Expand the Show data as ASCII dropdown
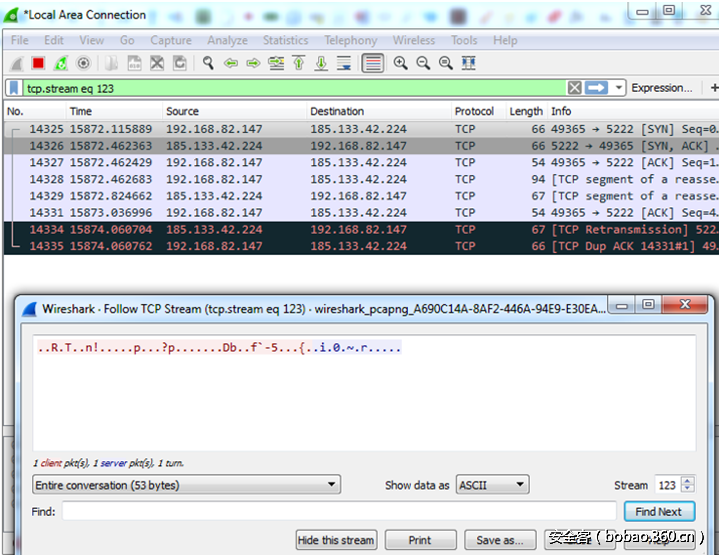The width and height of the screenshot is (719, 555). (492, 485)
